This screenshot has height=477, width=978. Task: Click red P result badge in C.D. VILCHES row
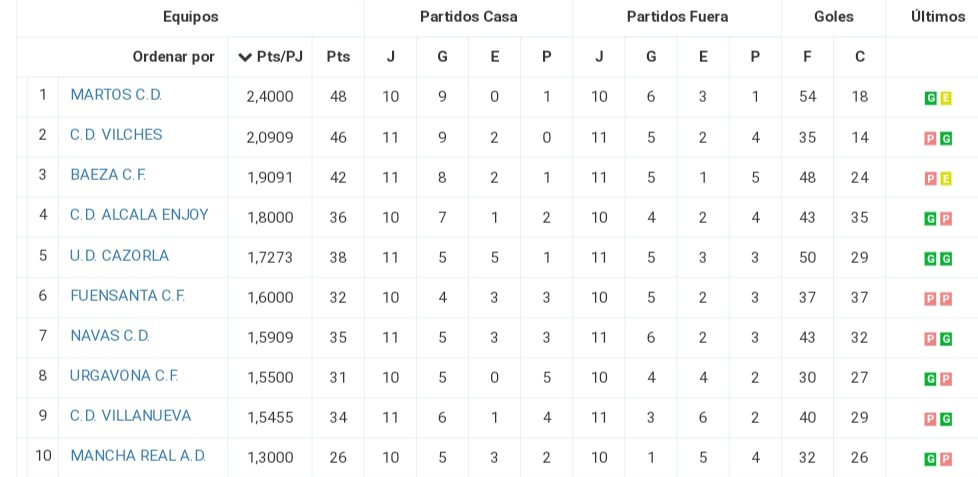(x=930, y=138)
